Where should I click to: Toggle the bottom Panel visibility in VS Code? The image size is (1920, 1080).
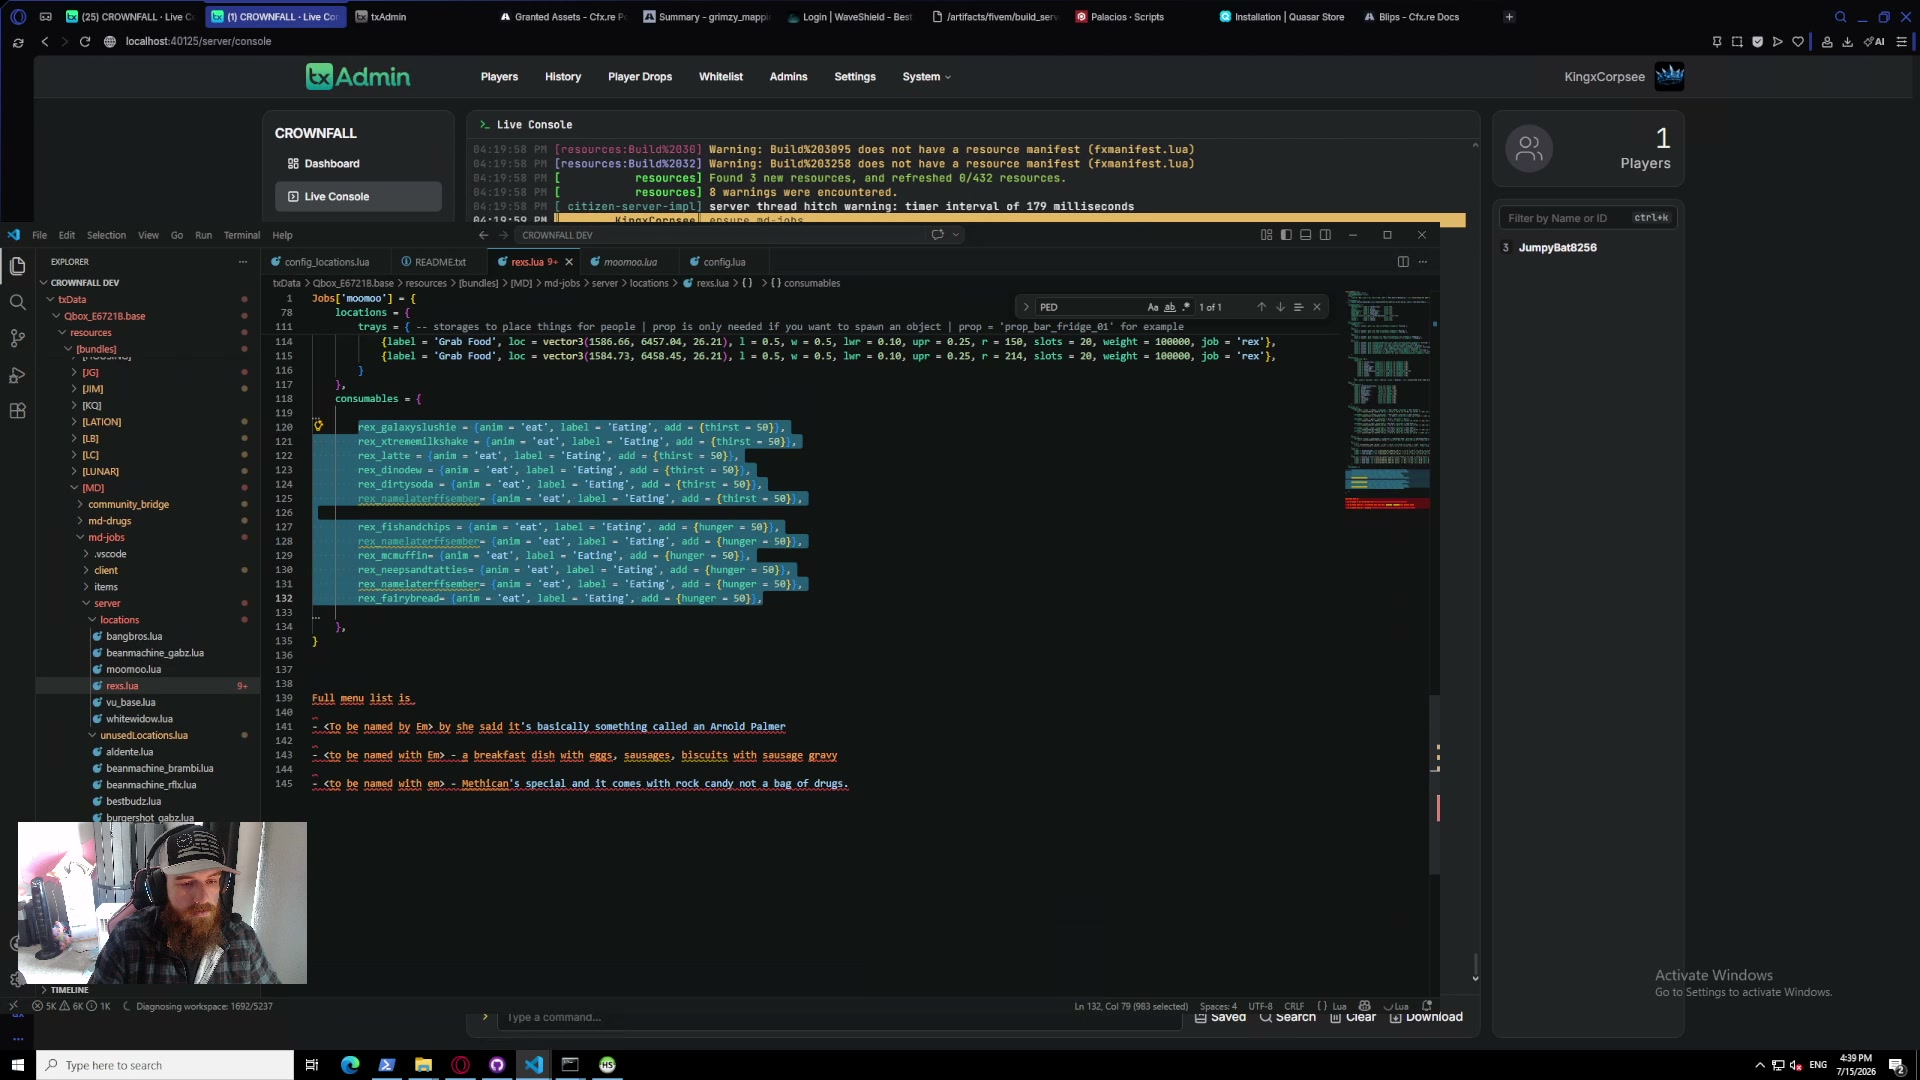pyautogui.click(x=1305, y=235)
